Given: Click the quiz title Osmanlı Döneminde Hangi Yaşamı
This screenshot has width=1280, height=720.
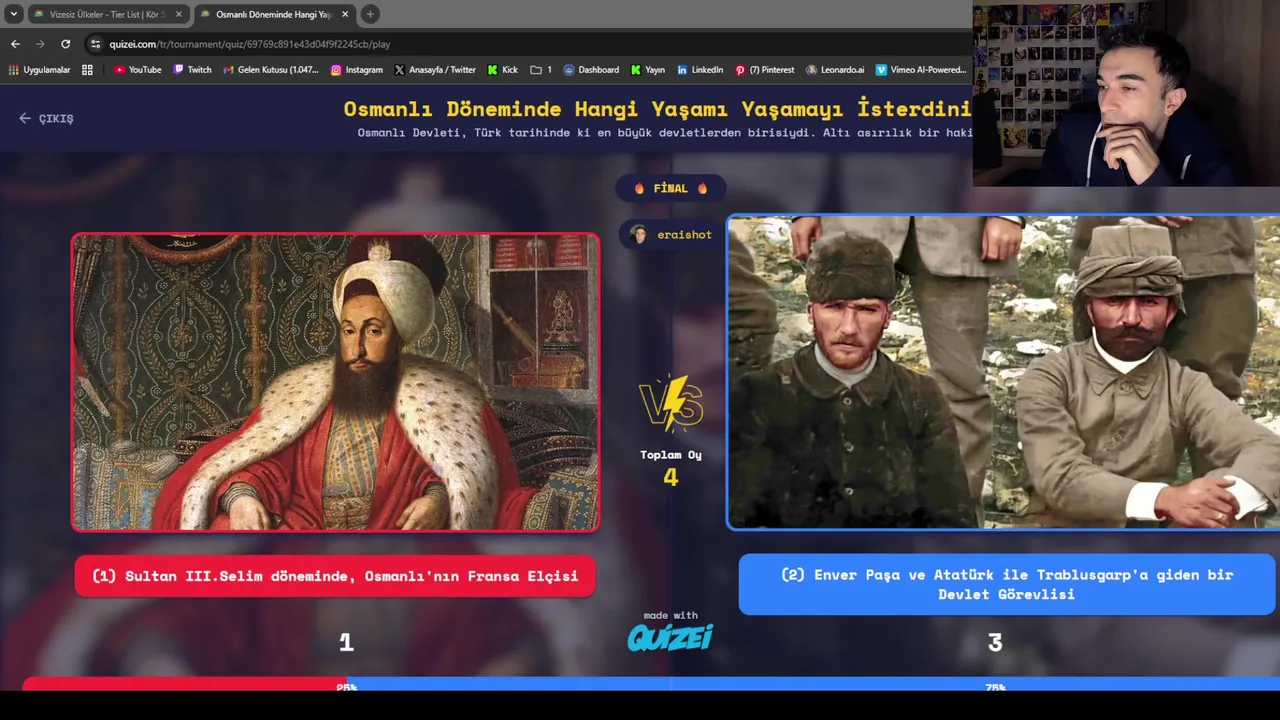Looking at the screenshot, I should point(657,109).
